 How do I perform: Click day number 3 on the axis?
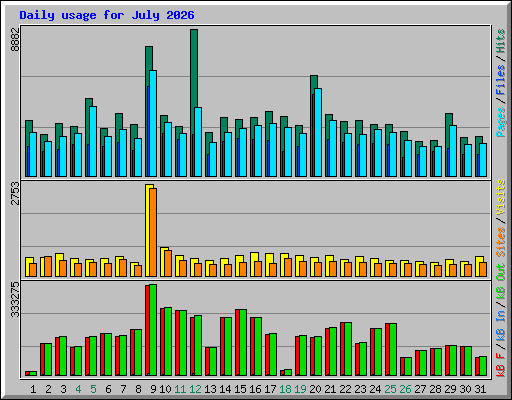(x=63, y=389)
